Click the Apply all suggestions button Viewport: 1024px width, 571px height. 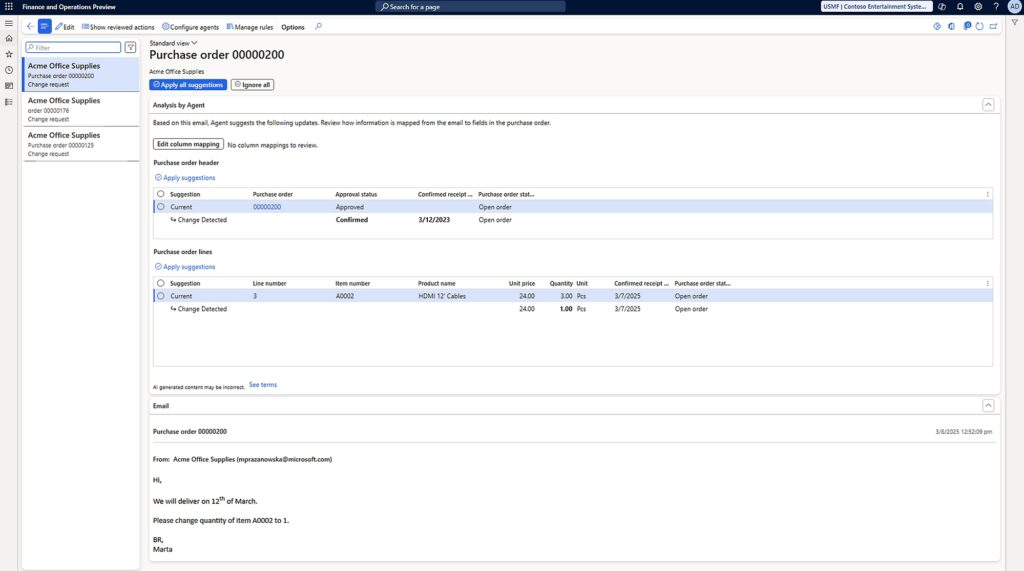[188, 85]
